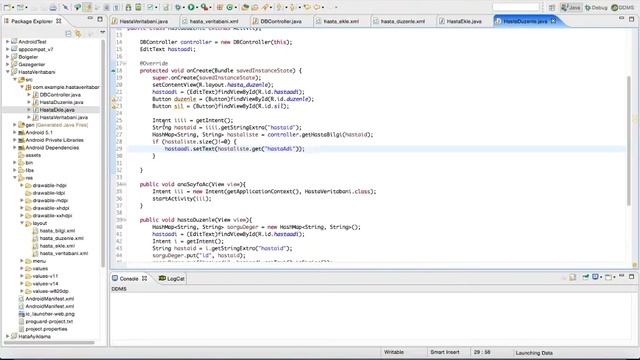The width and height of the screenshot is (640, 360).
Task: Click the lint check checkmark icon
Action: coord(150,7)
